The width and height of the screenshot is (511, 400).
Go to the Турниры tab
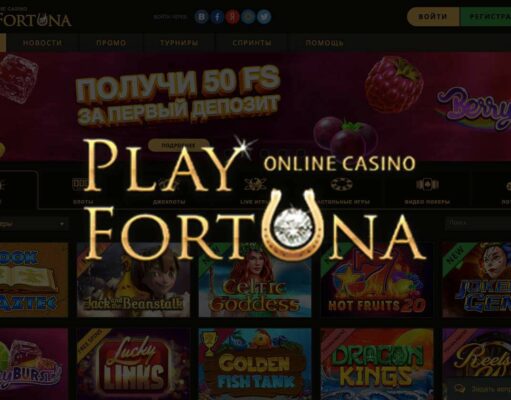[x=179, y=43]
